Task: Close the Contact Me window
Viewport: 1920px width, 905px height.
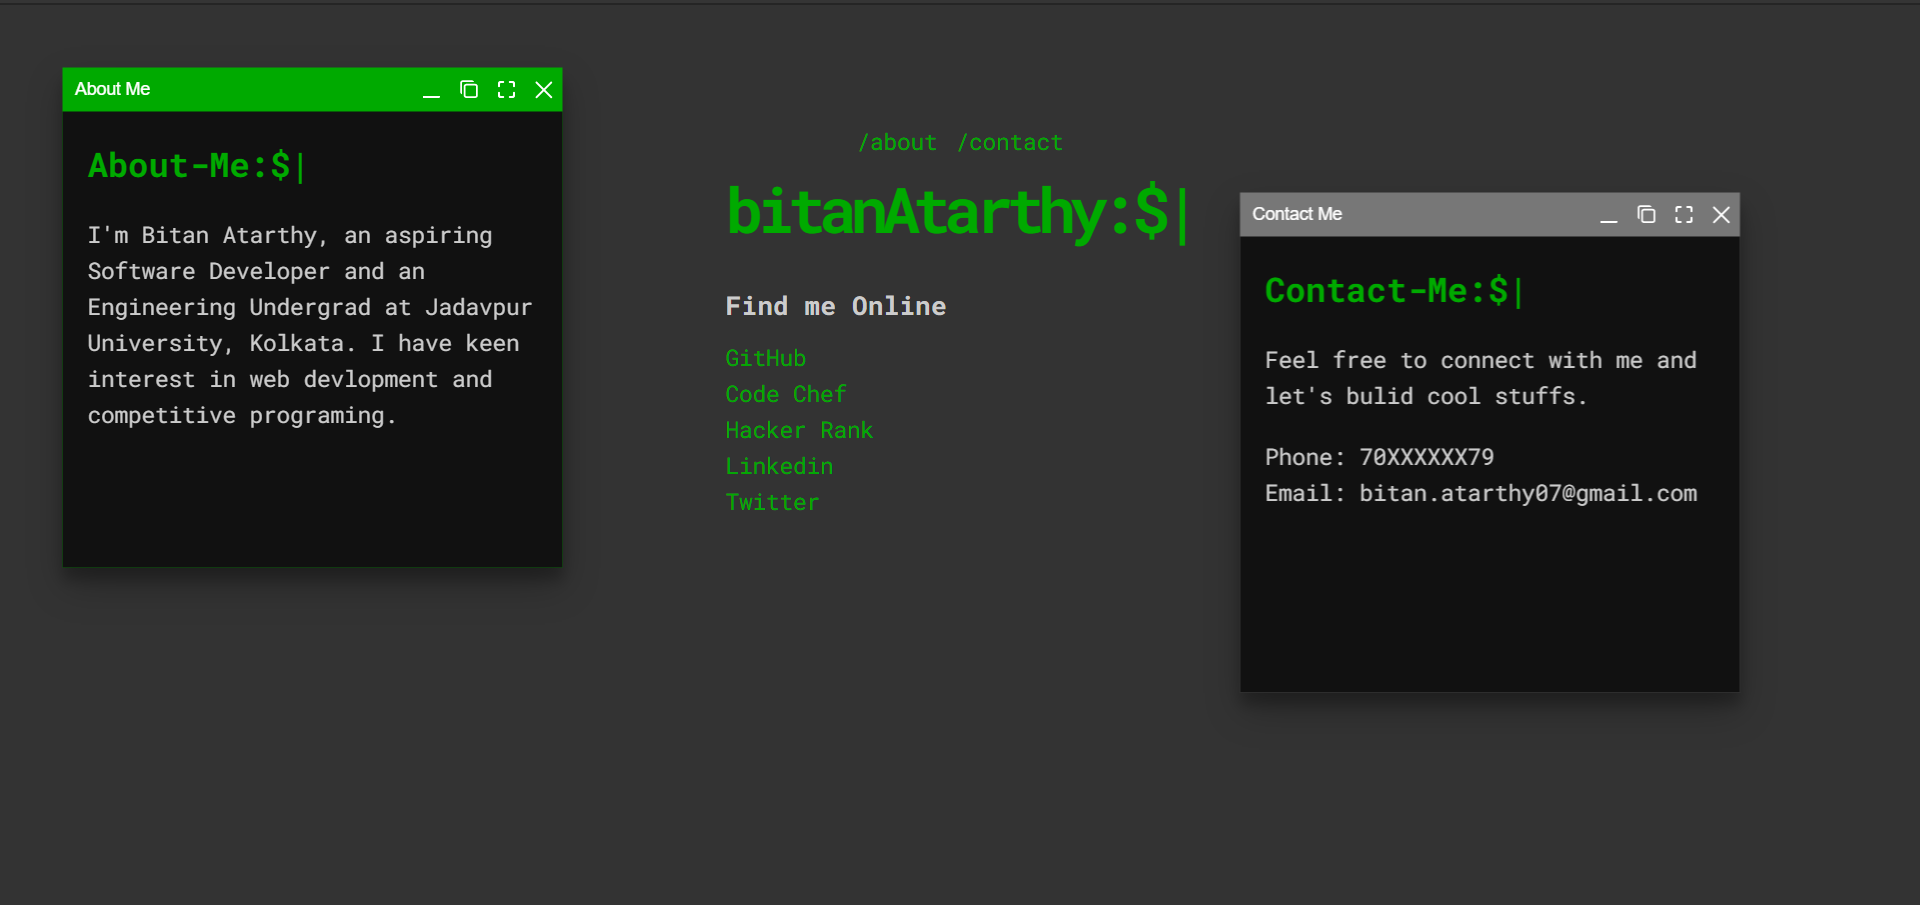Action: point(1721,214)
